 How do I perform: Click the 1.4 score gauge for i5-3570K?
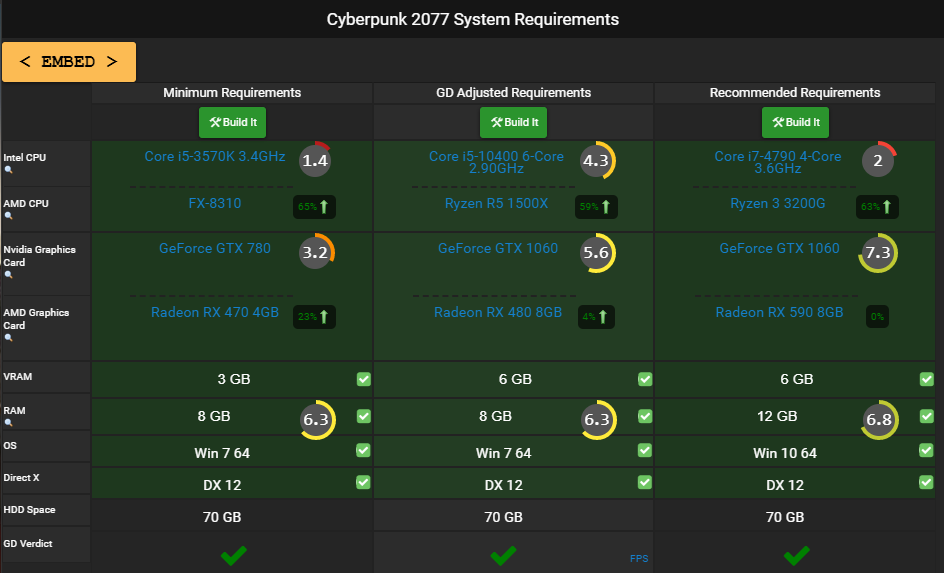click(315, 161)
